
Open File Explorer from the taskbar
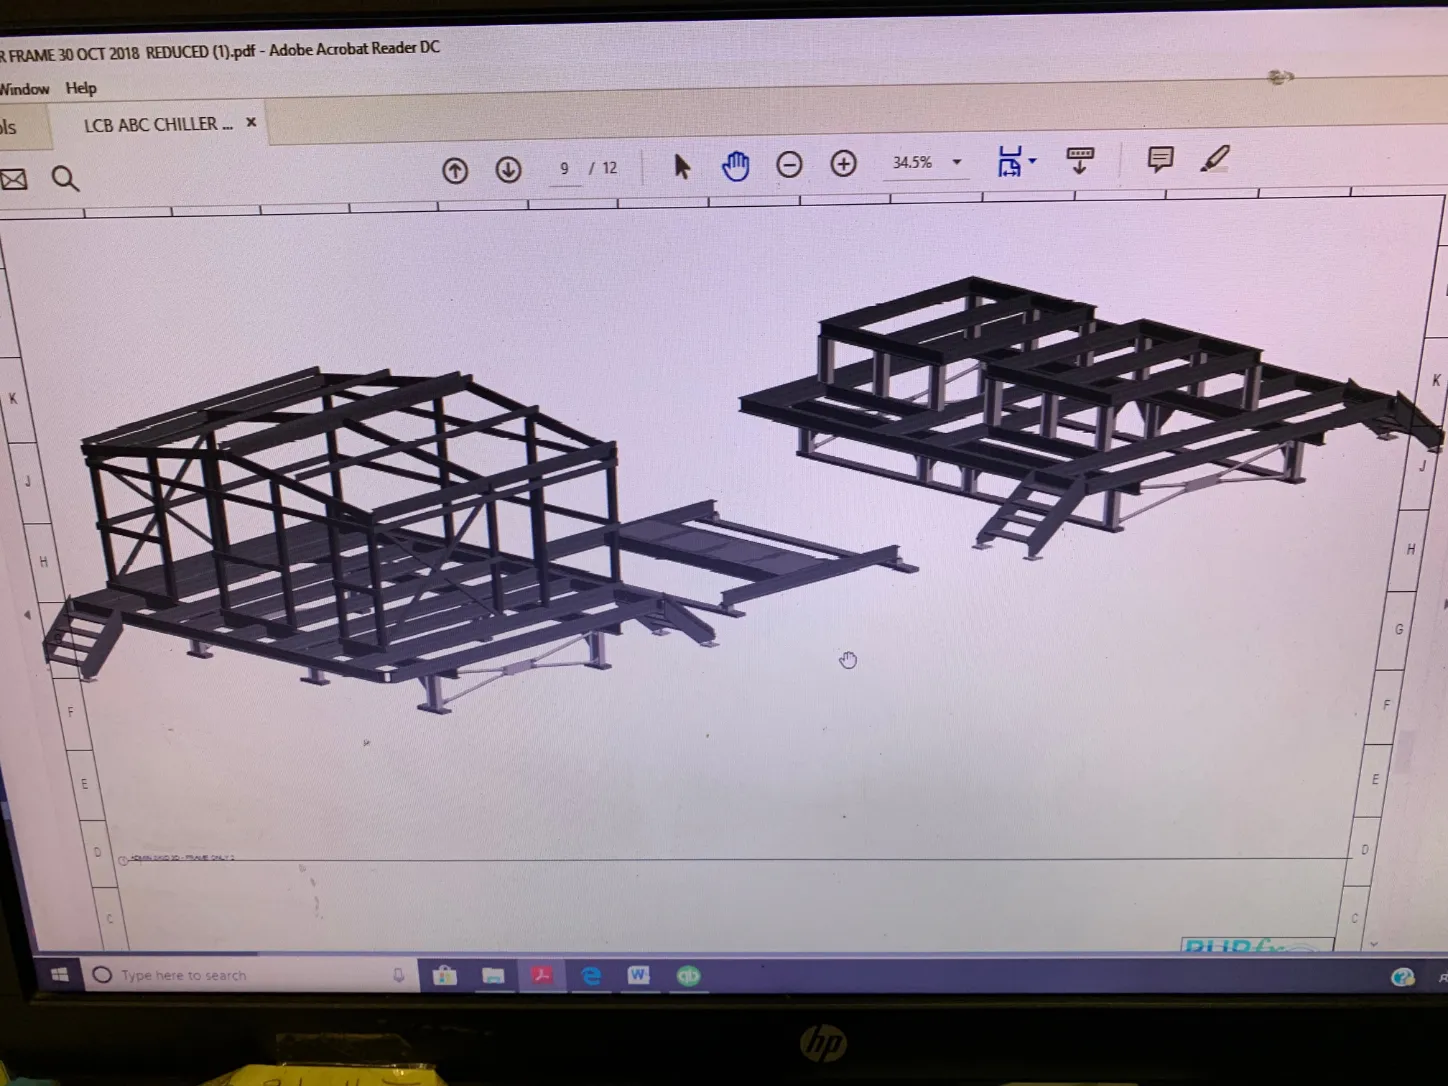[493, 975]
